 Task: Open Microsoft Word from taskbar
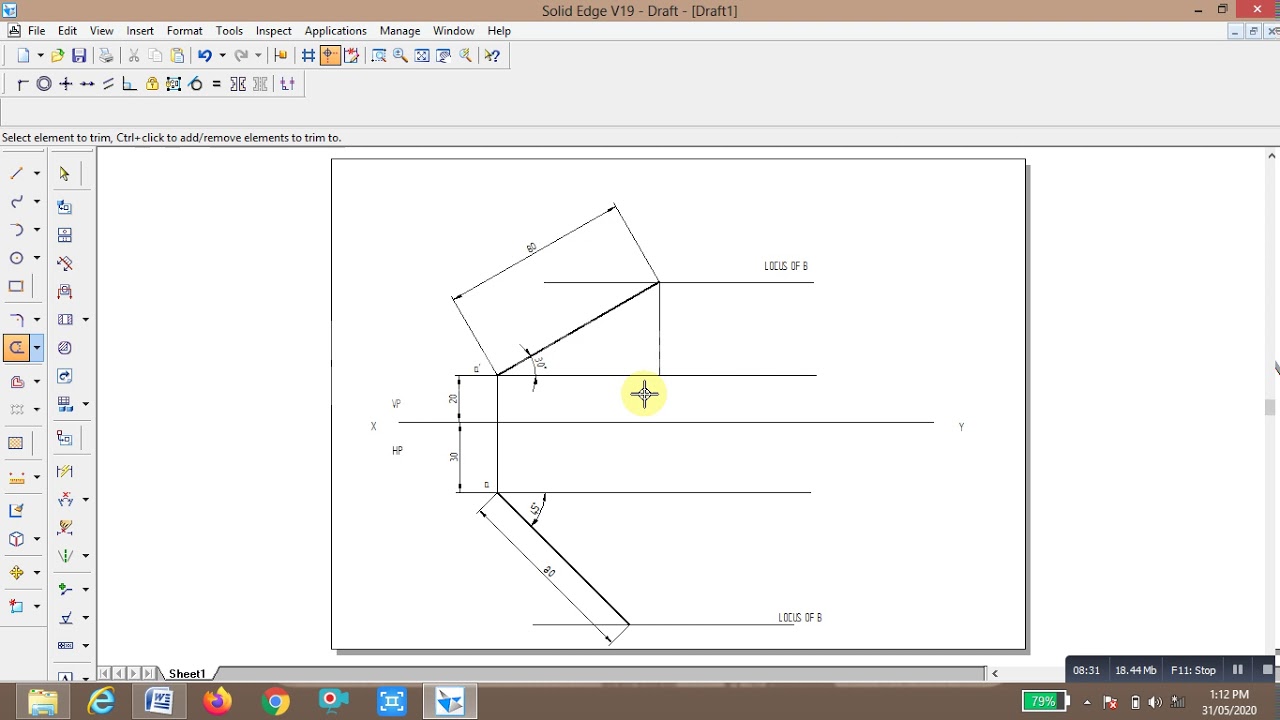pyautogui.click(x=159, y=702)
